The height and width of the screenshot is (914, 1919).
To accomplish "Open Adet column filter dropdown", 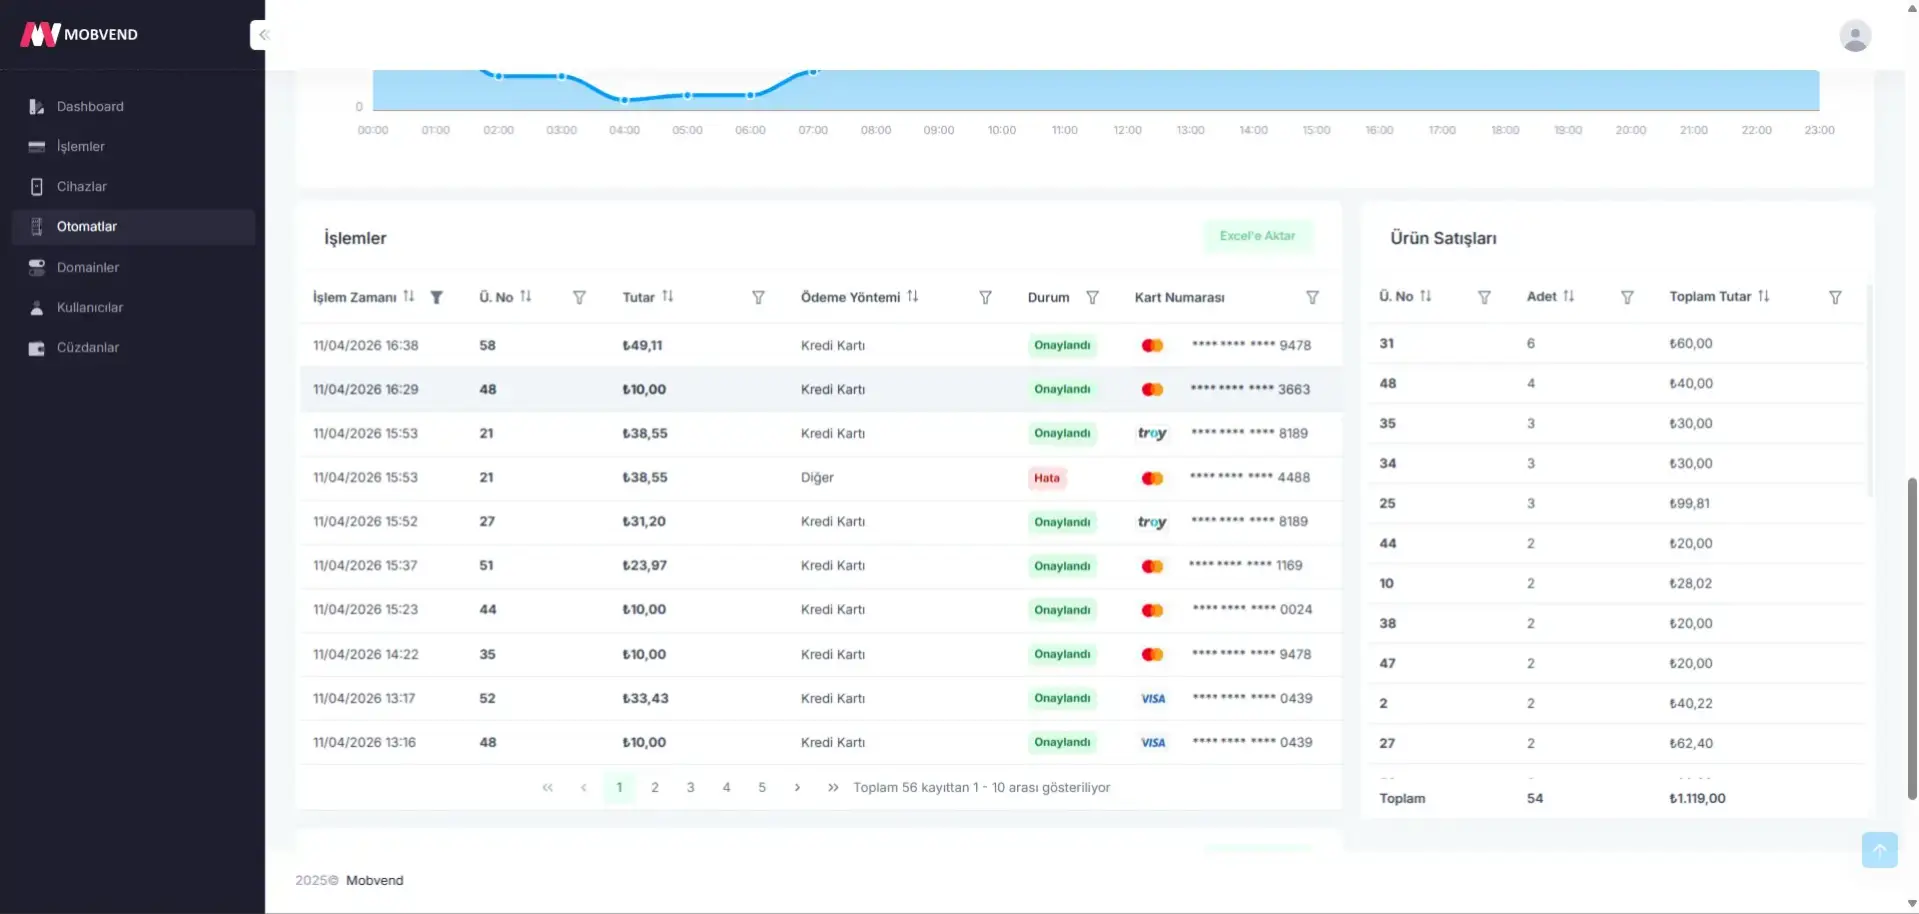I will point(1626,298).
